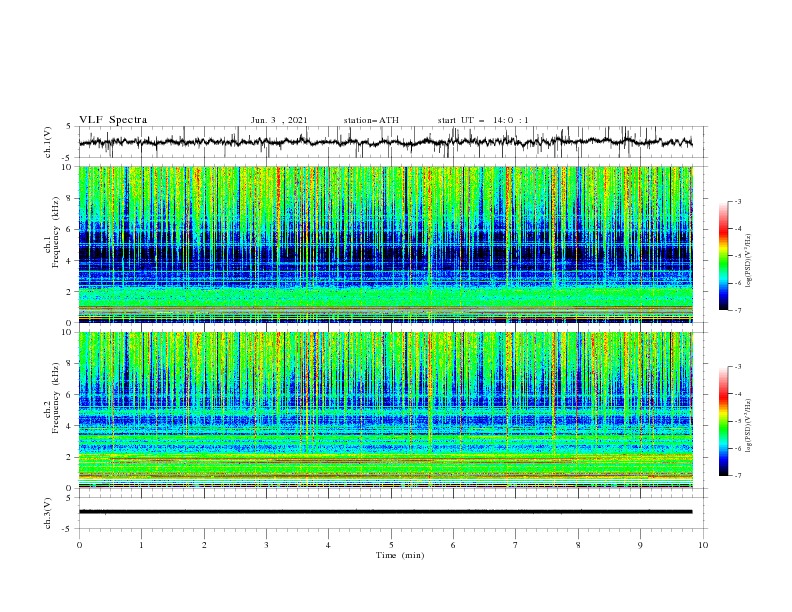Screen dimensions: 792x612
Task: Click the "8" minute tick on time axis
Action: click(x=578, y=545)
